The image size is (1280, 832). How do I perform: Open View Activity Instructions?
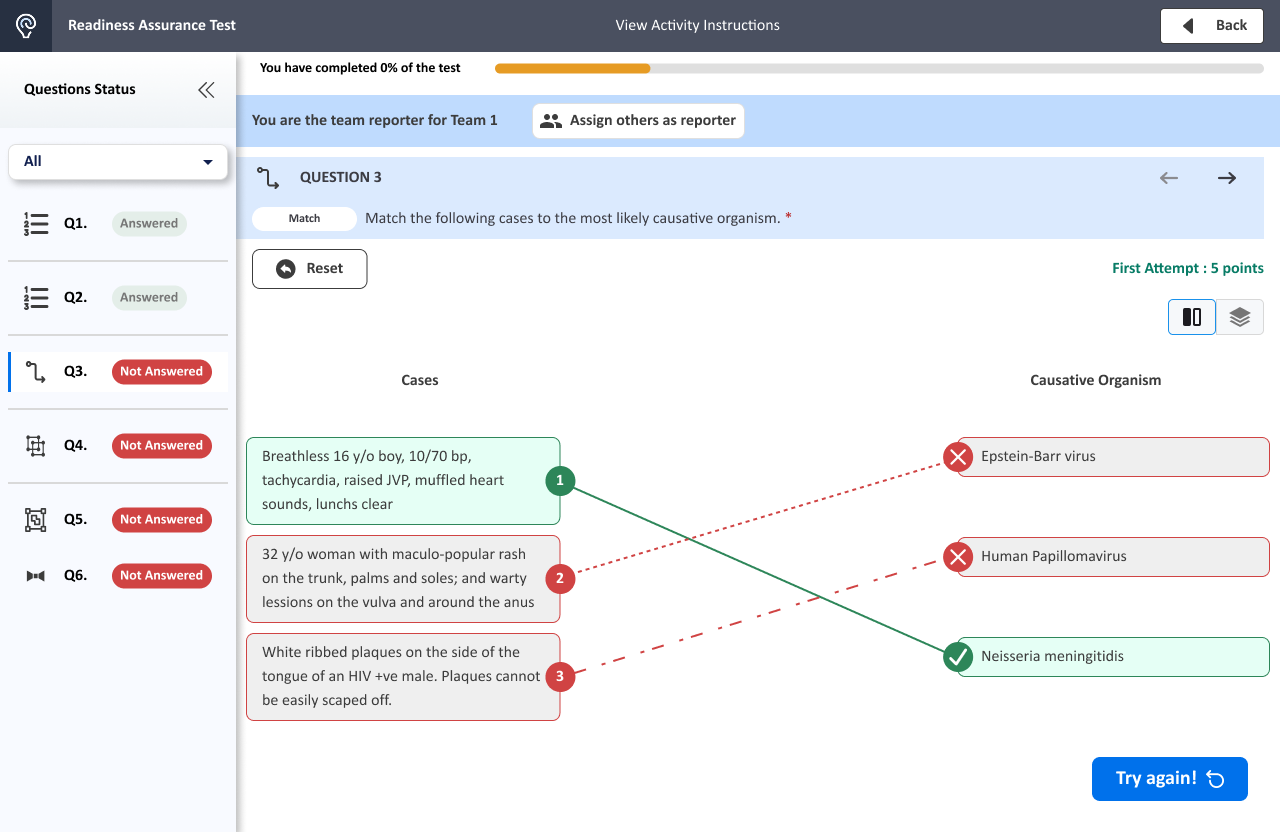coord(697,26)
